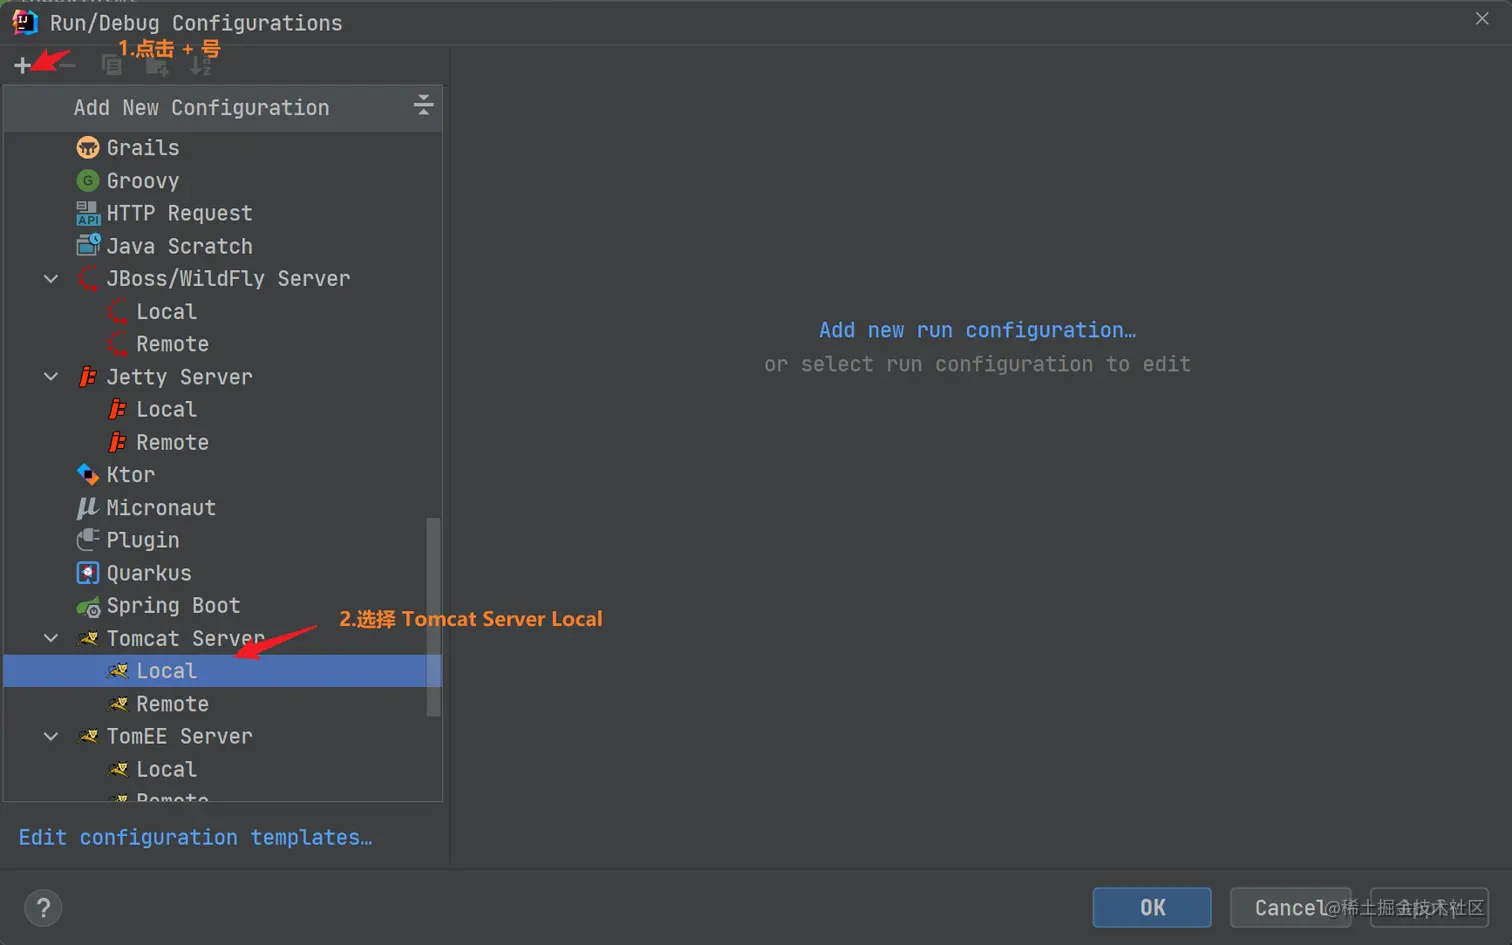Select Remote under Tomcat Server
Screen dimensions: 1512x945
click(x=222, y=704)
